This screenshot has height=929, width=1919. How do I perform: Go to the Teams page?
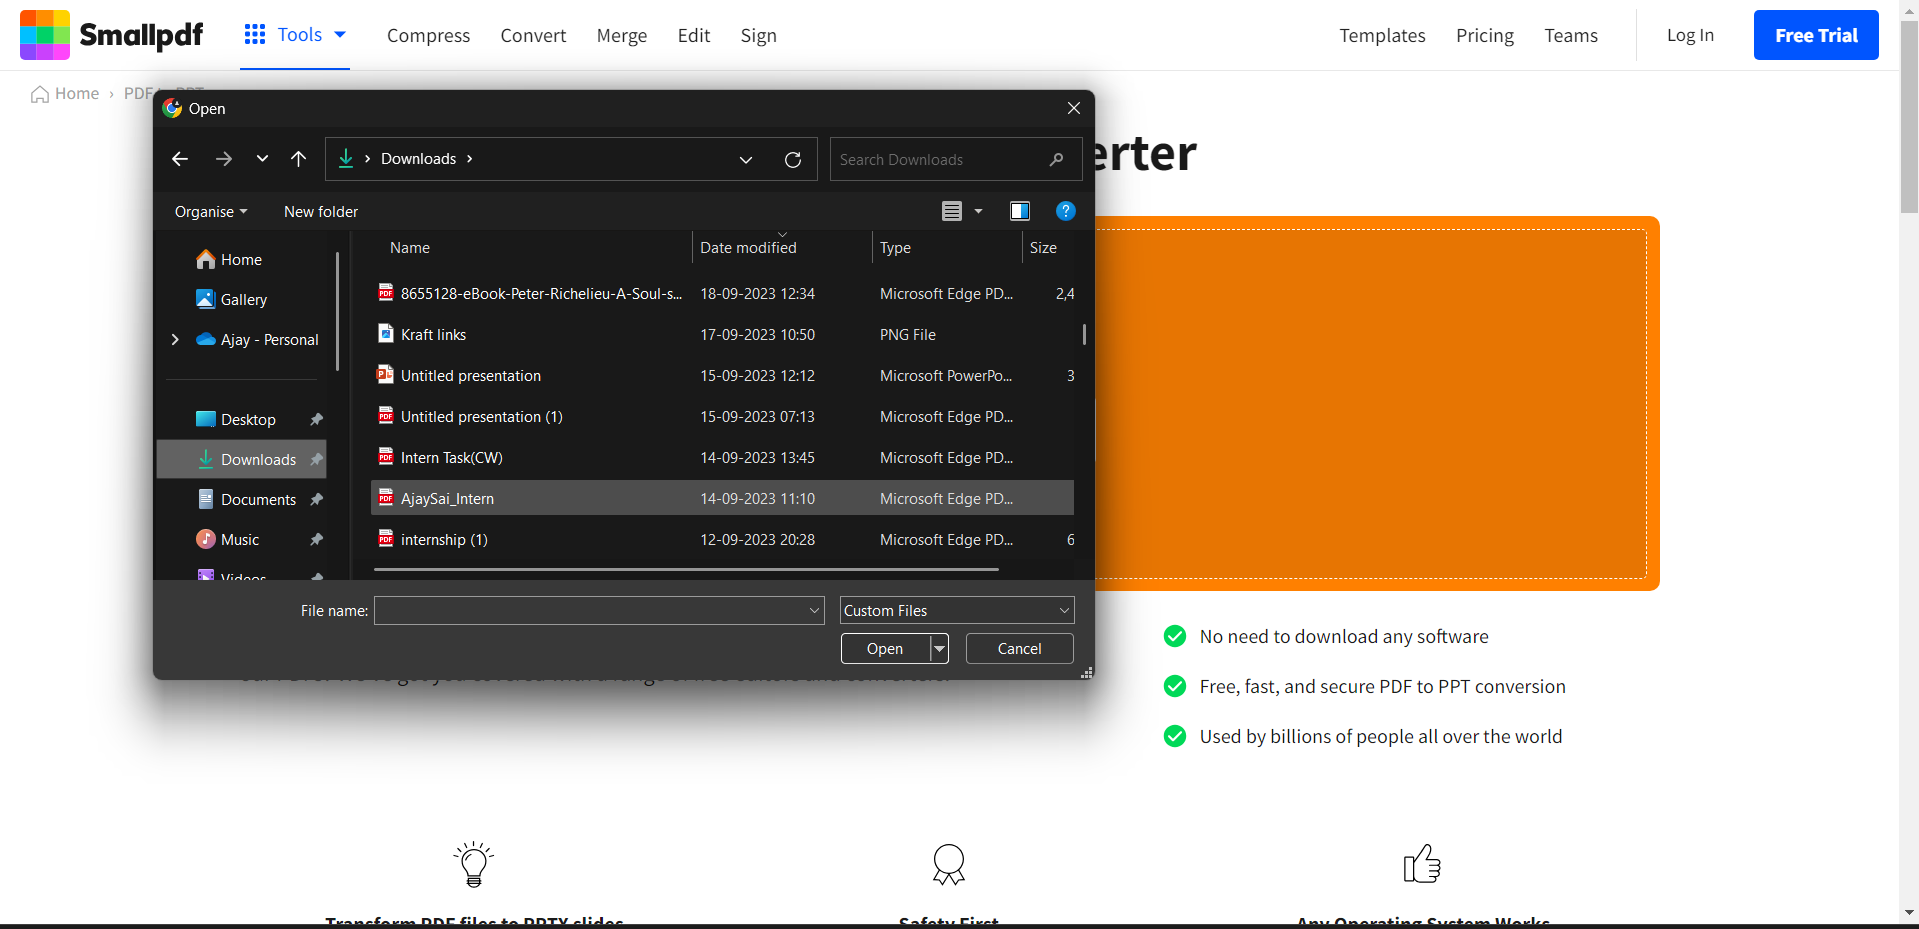[x=1571, y=36]
